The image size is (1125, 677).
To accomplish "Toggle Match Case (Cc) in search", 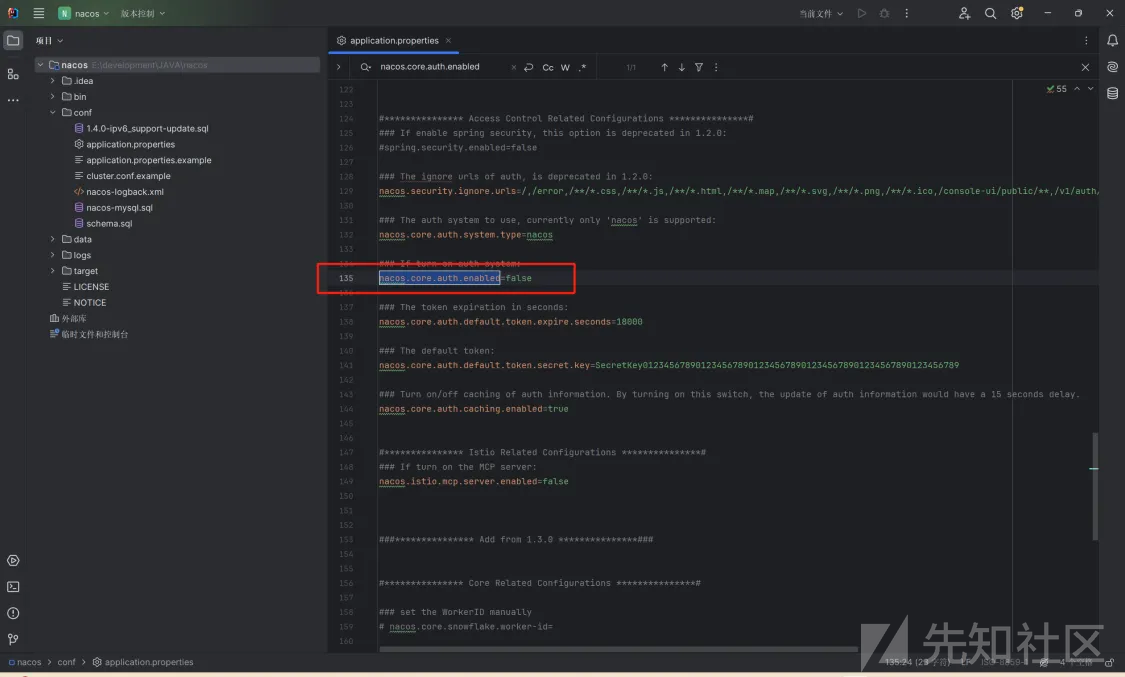I will pyautogui.click(x=547, y=67).
